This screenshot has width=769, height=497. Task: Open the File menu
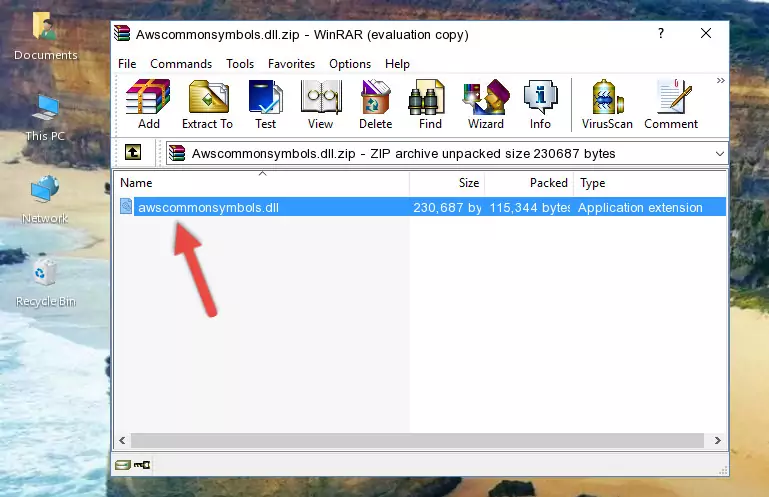click(x=127, y=64)
